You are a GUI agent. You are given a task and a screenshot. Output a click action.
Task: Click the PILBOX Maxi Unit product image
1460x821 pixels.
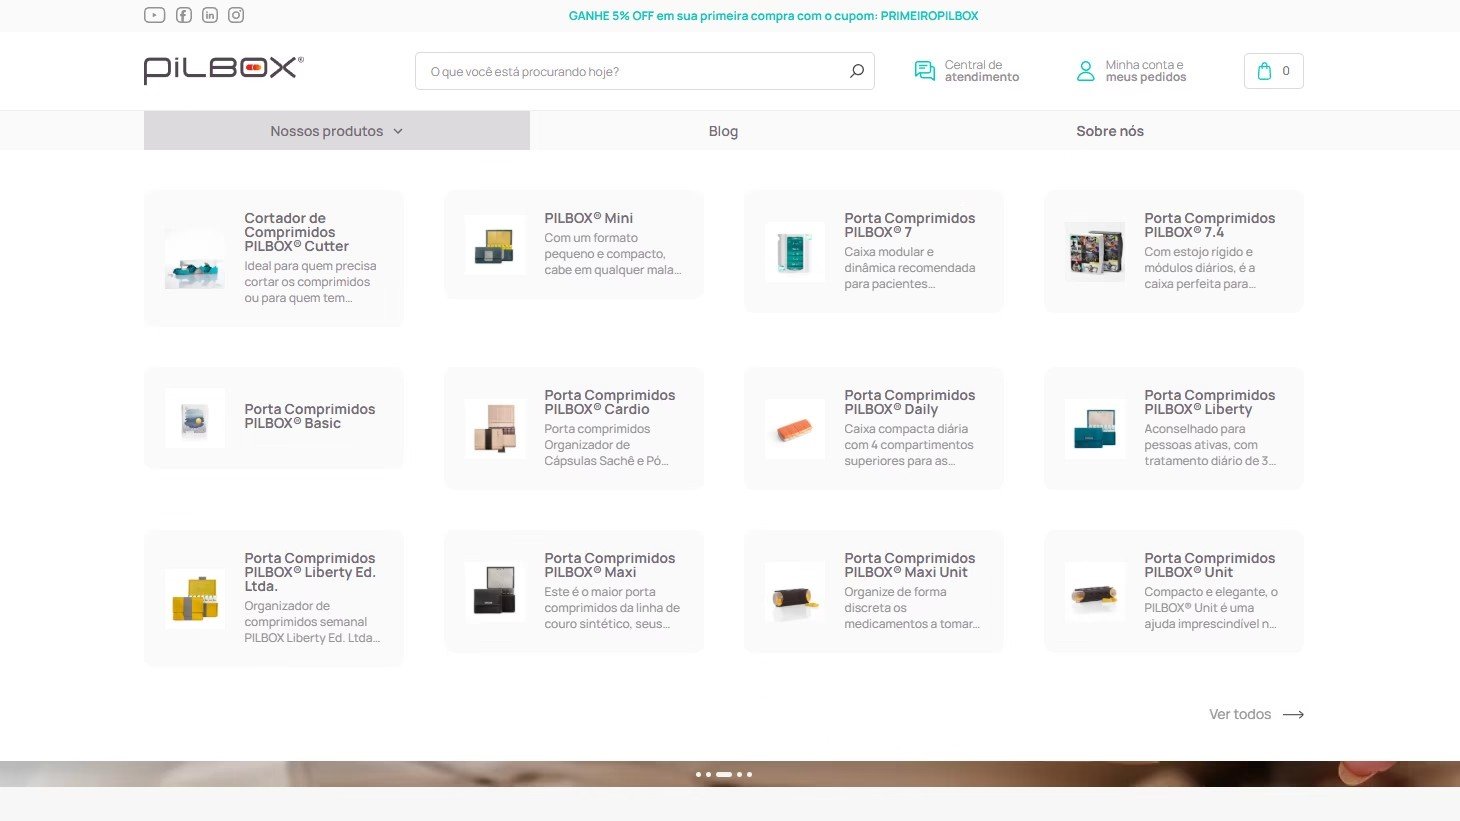795,591
